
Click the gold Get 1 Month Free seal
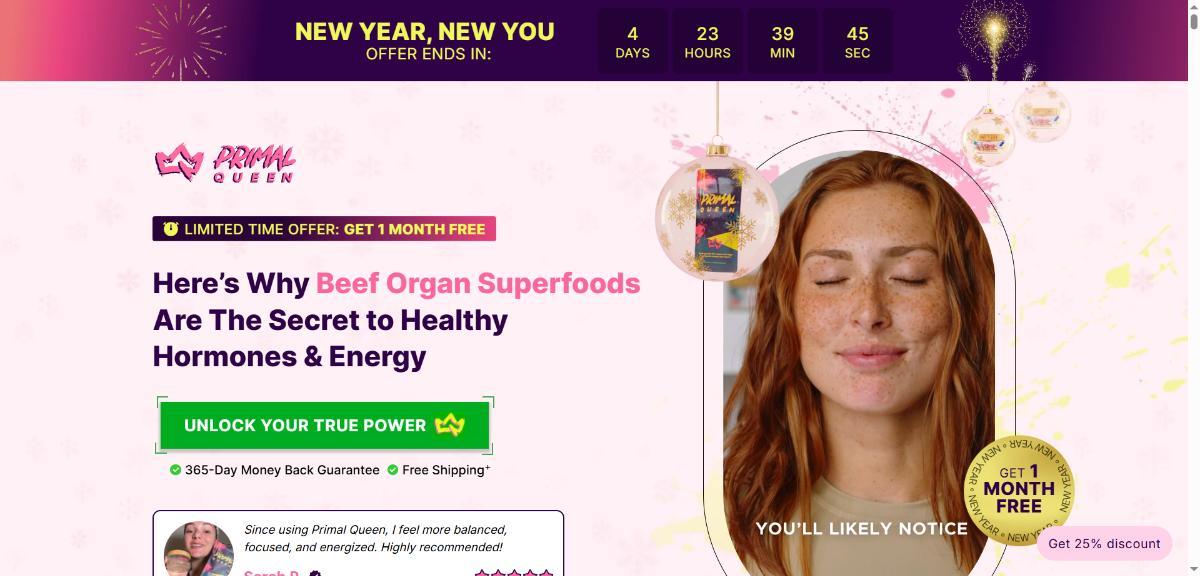(x=1019, y=491)
